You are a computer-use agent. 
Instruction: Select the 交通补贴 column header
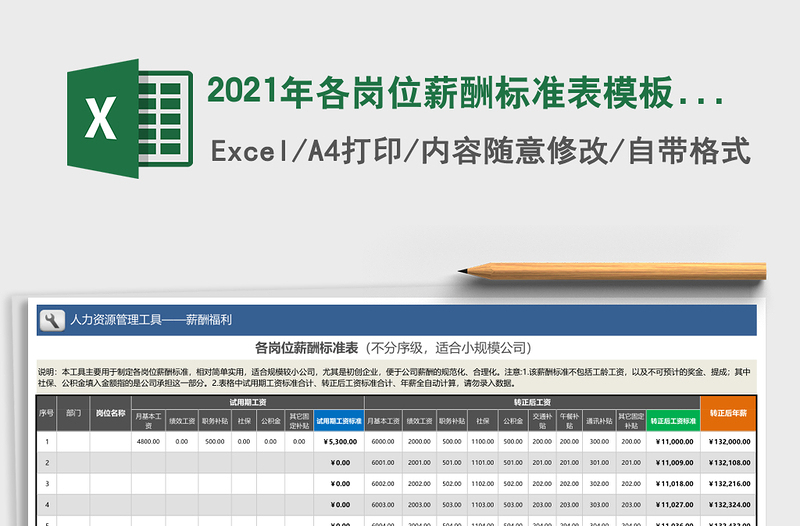[542, 421]
